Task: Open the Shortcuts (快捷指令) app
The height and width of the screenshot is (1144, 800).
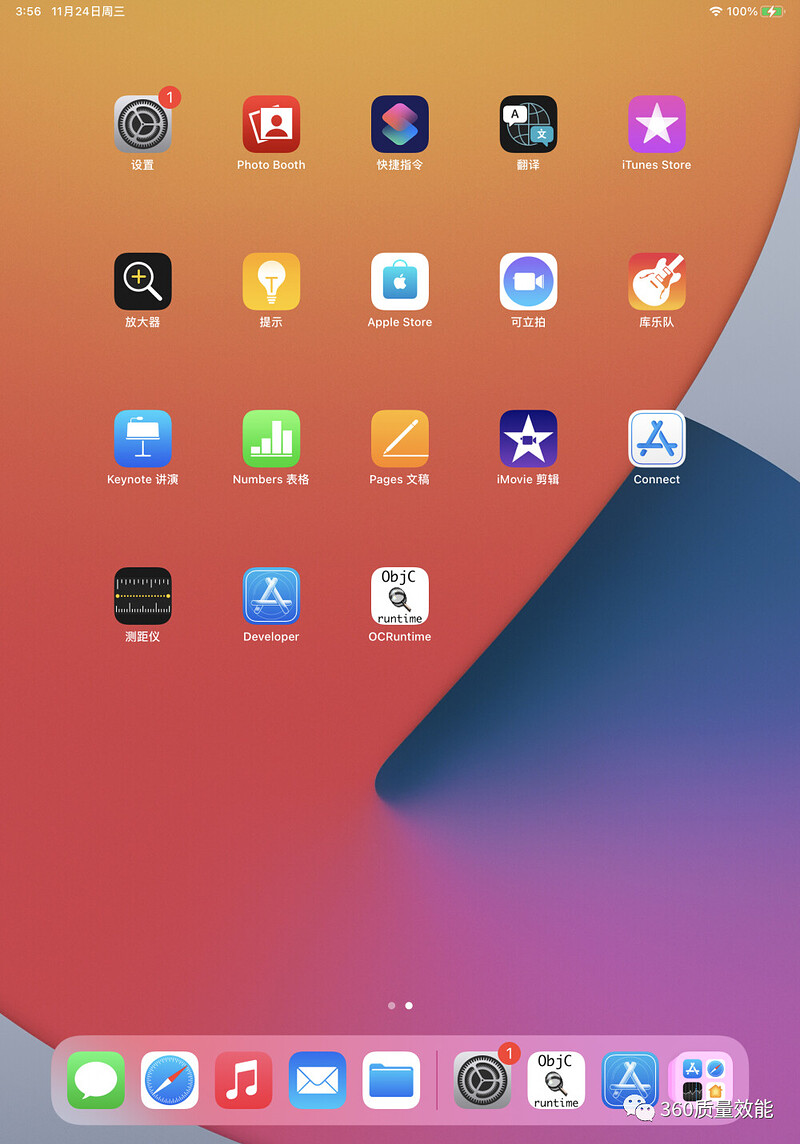Action: [400, 124]
